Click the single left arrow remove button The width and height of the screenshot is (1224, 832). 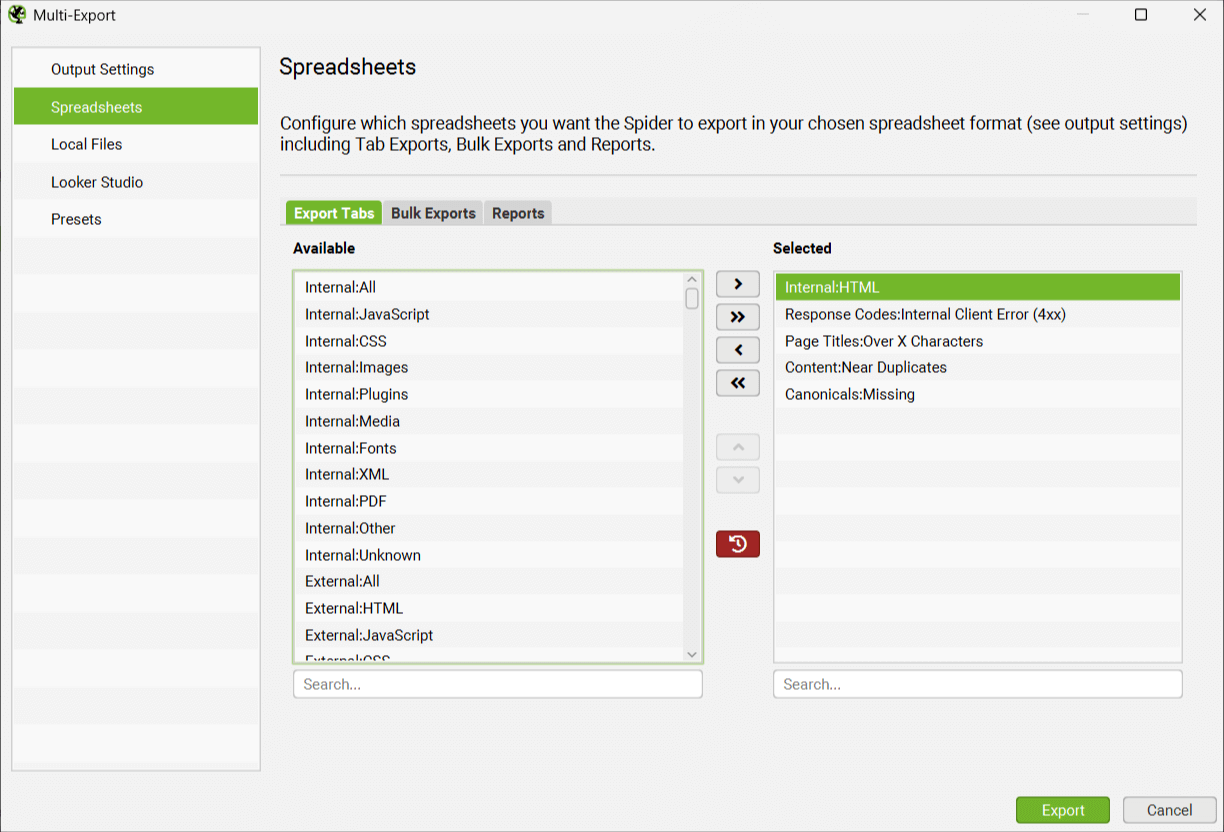738,350
